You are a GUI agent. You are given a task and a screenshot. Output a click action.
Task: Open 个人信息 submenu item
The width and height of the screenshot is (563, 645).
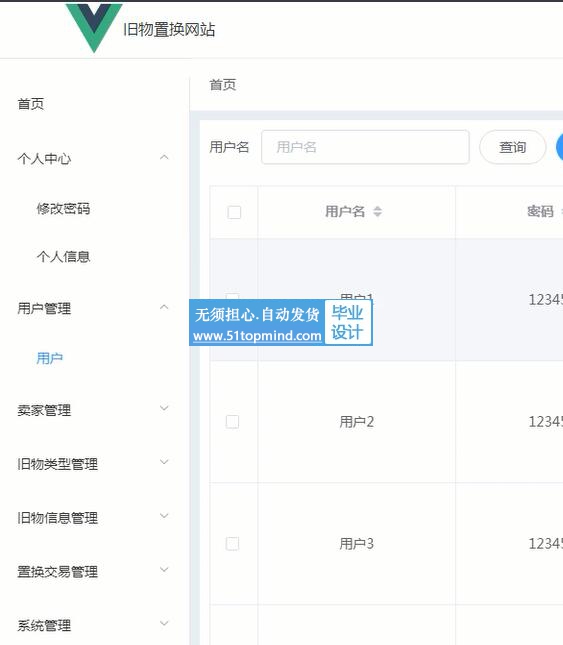pyautogui.click(x=63, y=257)
